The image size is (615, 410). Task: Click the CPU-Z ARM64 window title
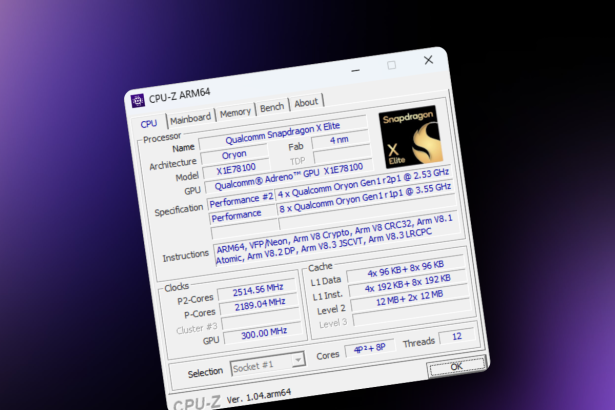click(180, 95)
